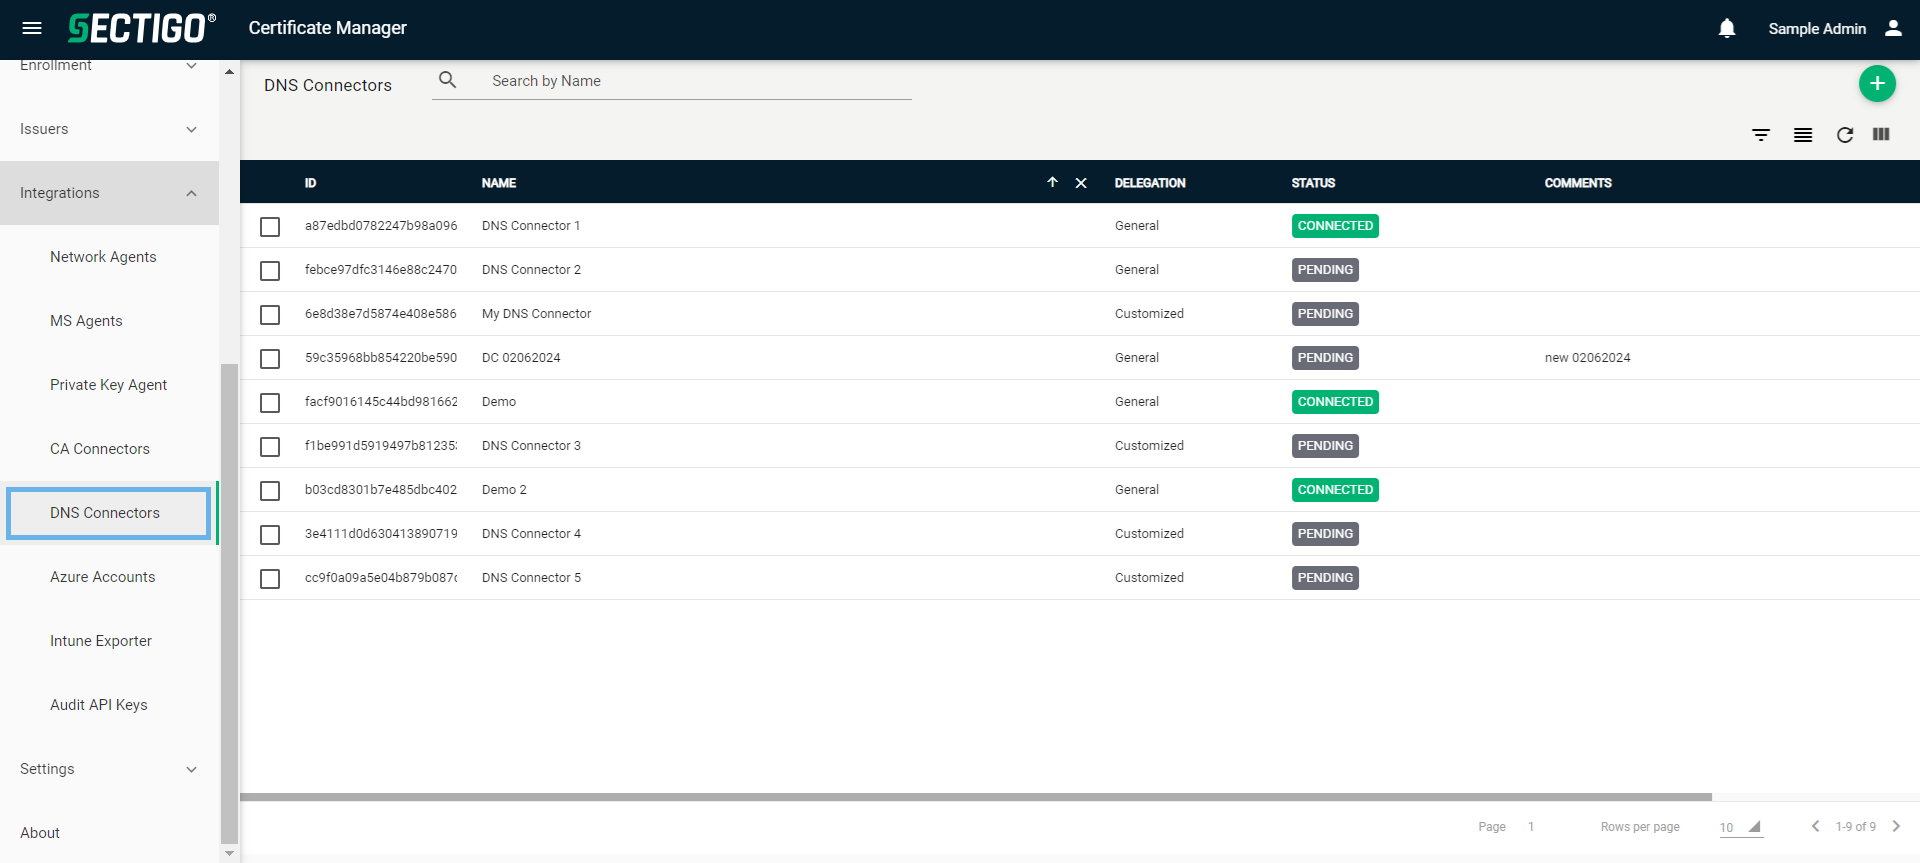This screenshot has width=1920, height=863.
Task: Collapse the Integrations sidebar section
Action: point(109,193)
